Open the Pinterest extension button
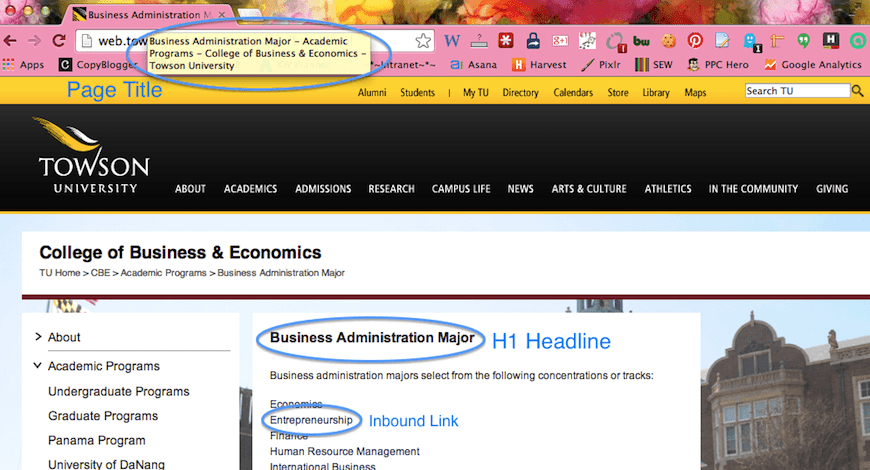The height and width of the screenshot is (470, 870). click(695, 41)
